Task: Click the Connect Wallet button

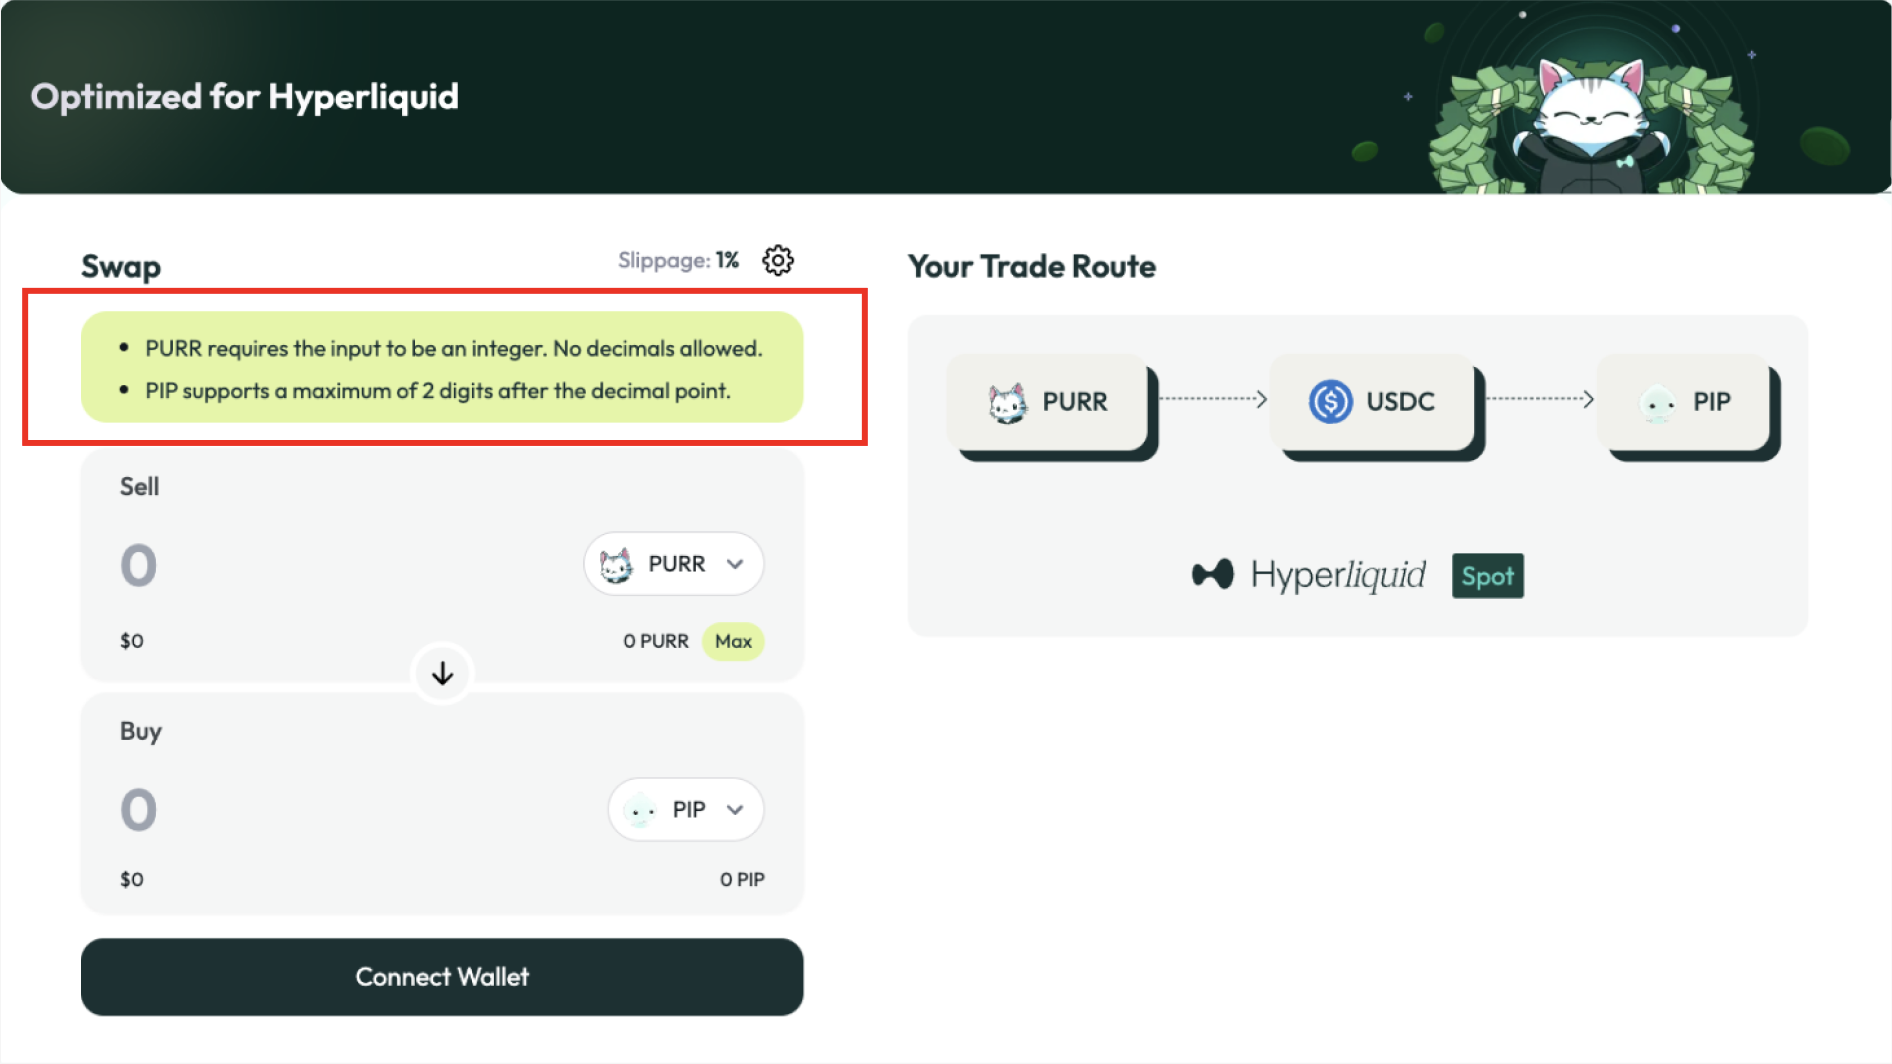Action: [442, 977]
